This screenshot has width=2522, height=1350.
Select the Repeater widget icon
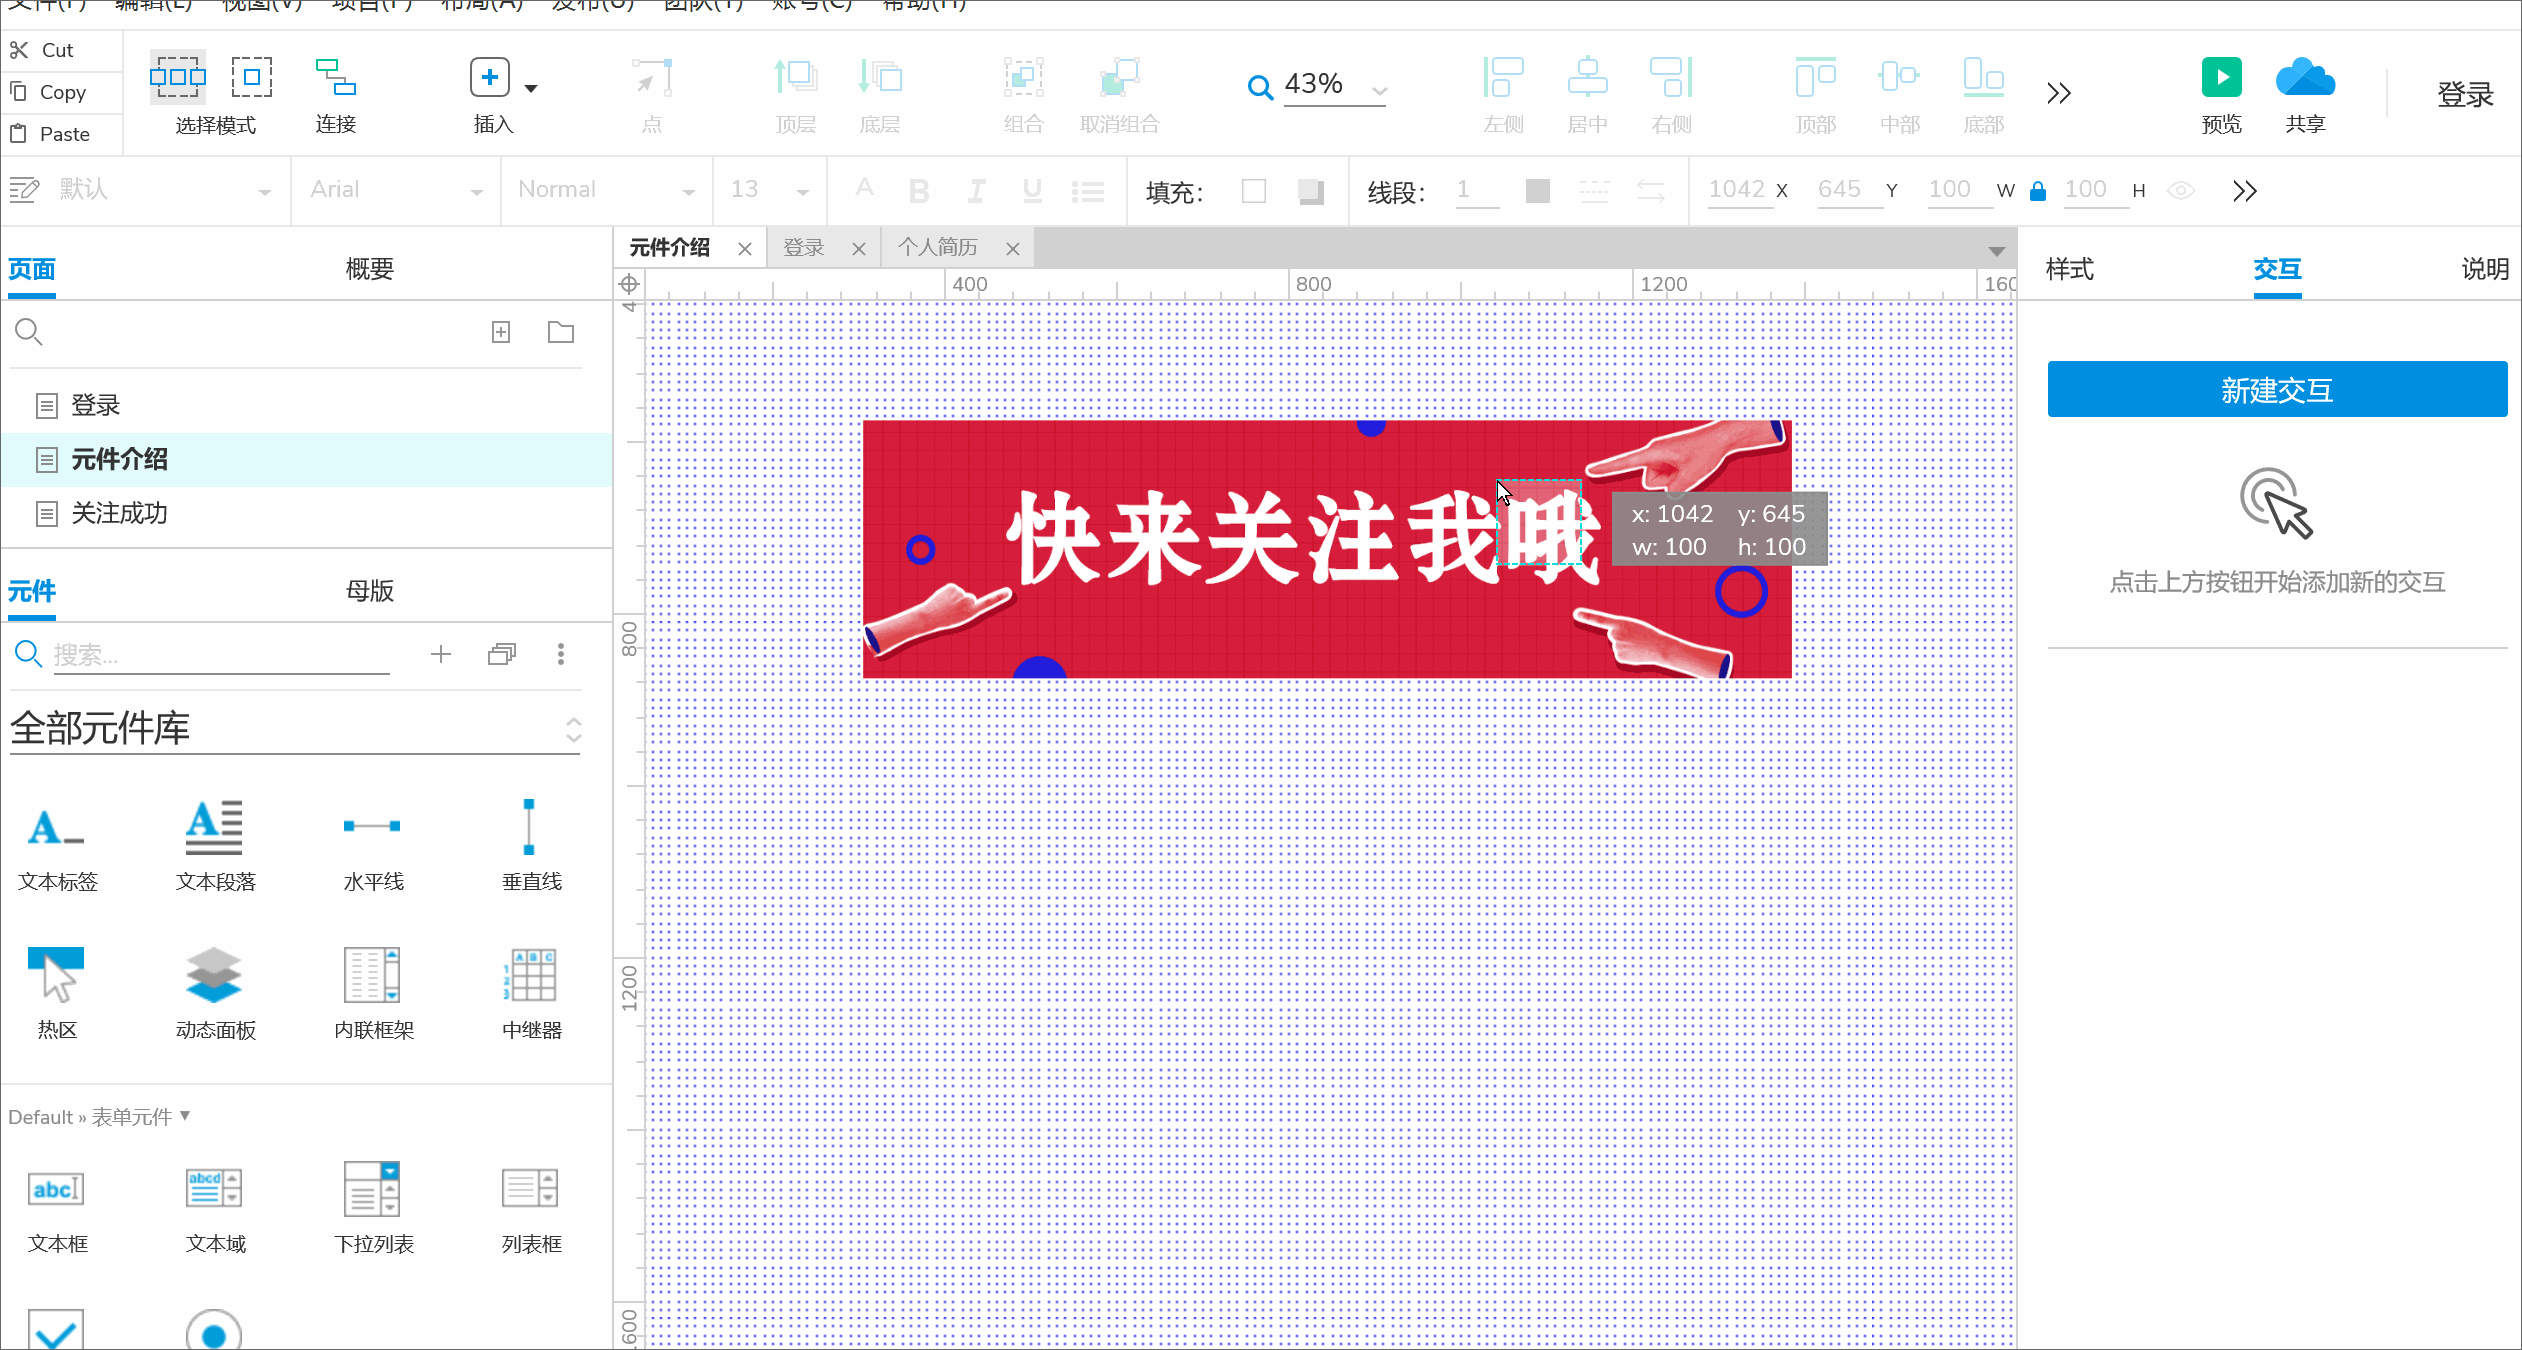tap(531, 975)
